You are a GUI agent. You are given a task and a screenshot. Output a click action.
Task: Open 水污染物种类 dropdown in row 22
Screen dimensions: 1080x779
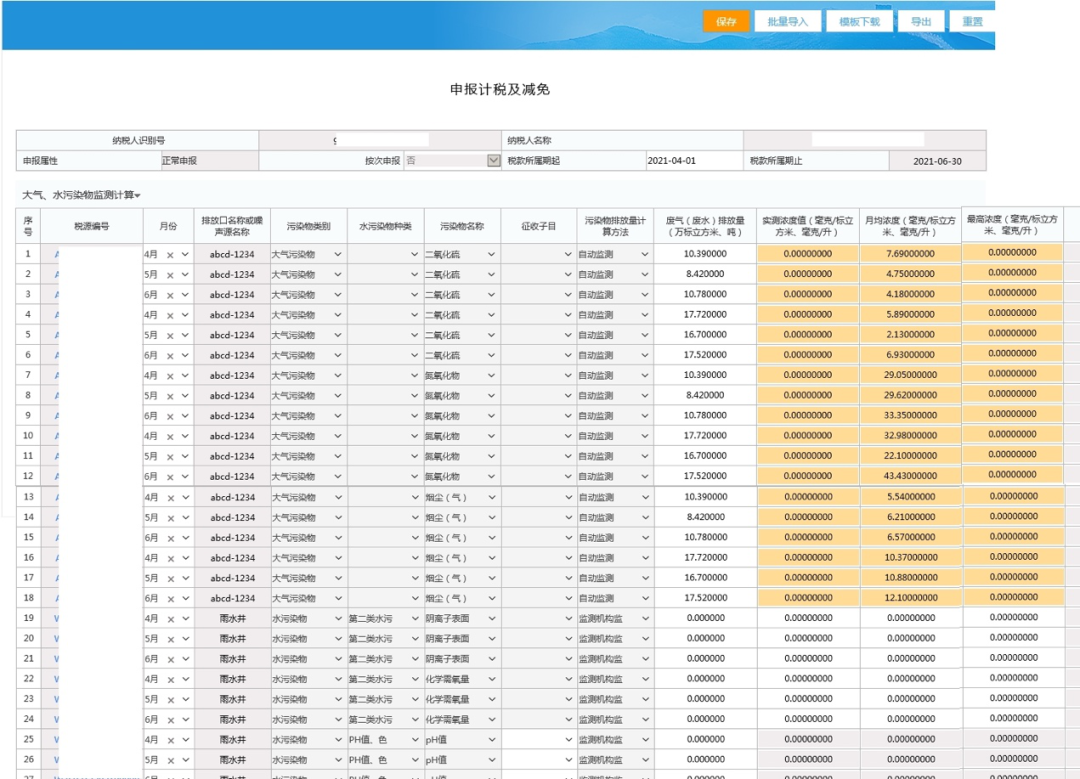tap(415, 679)
